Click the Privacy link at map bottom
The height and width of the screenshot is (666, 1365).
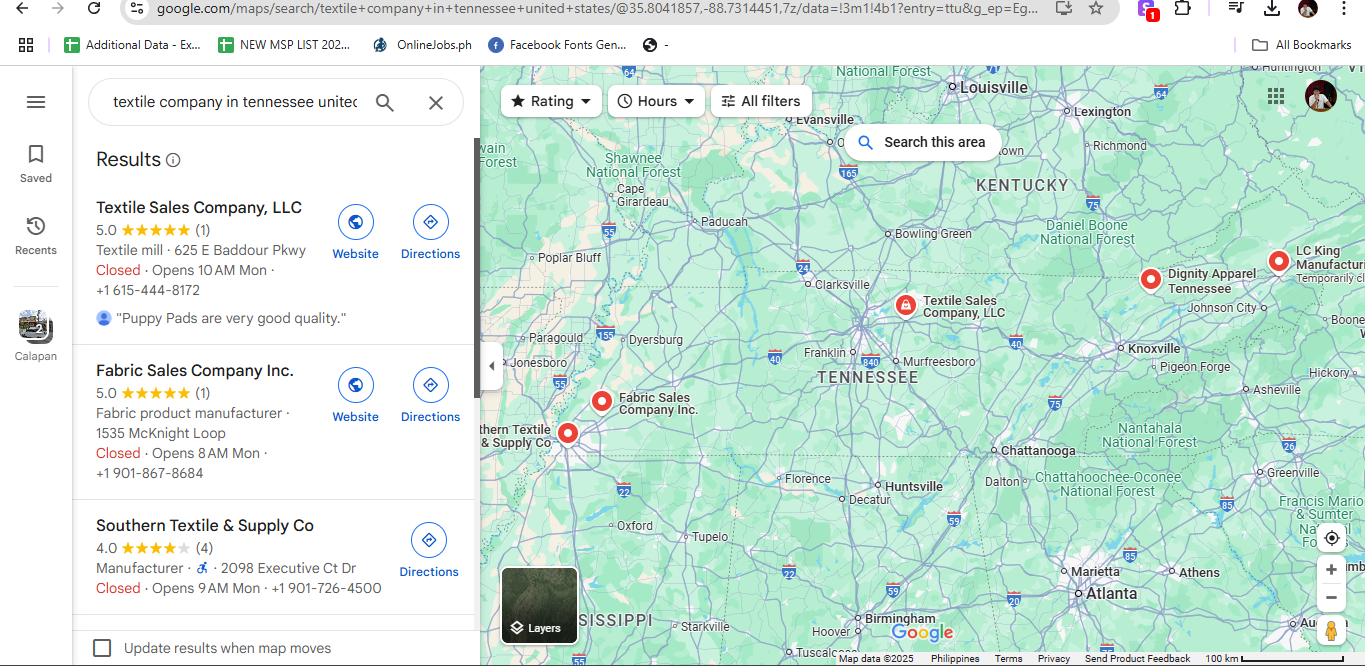point(1054,659)
